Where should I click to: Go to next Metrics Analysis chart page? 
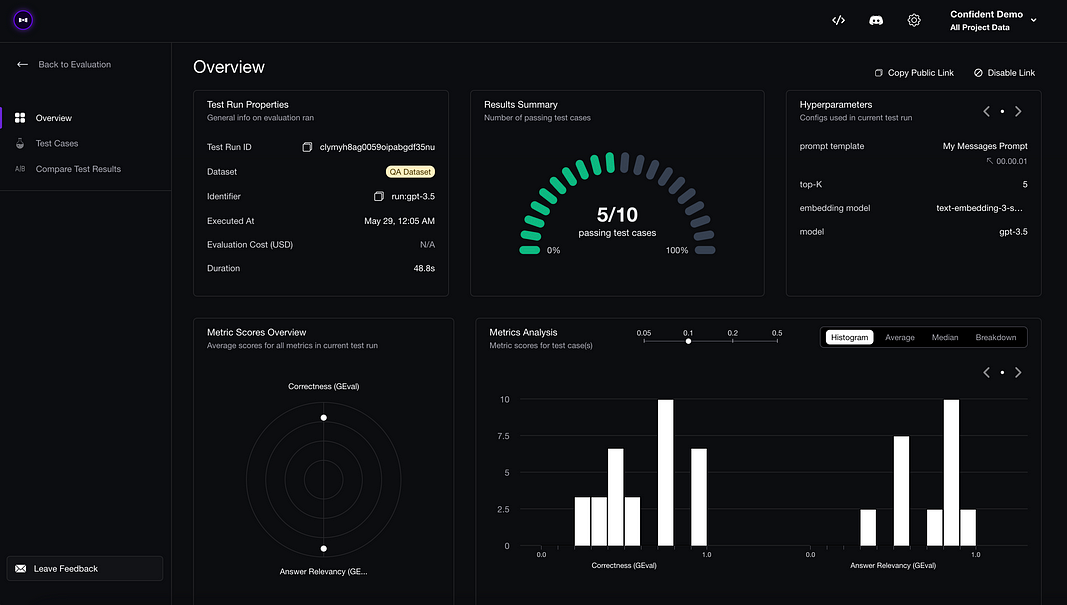coord(1018,372)
